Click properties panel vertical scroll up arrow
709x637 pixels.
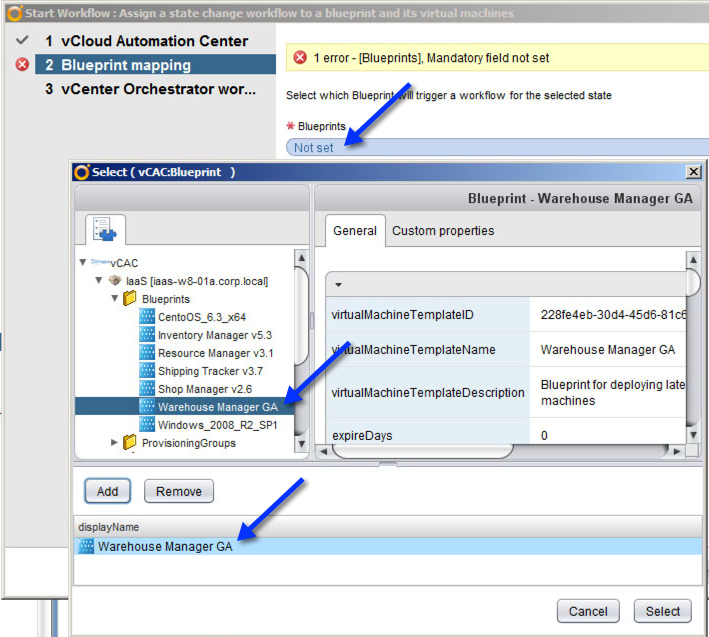click(693, 259)
